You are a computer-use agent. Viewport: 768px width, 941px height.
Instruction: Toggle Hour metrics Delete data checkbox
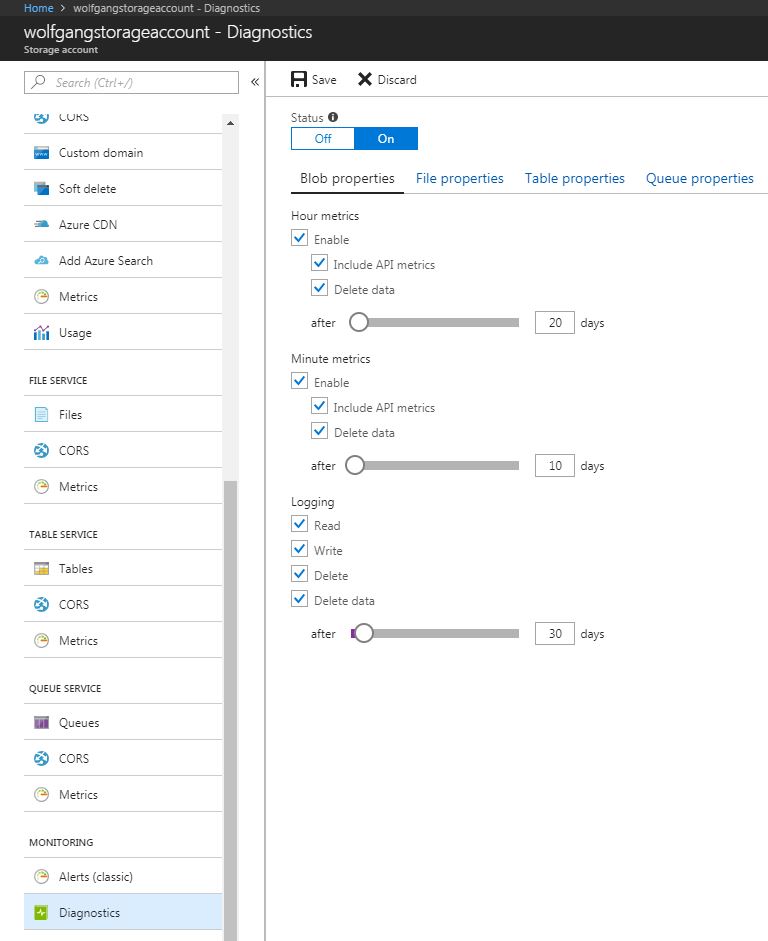[x=319, y=289]
